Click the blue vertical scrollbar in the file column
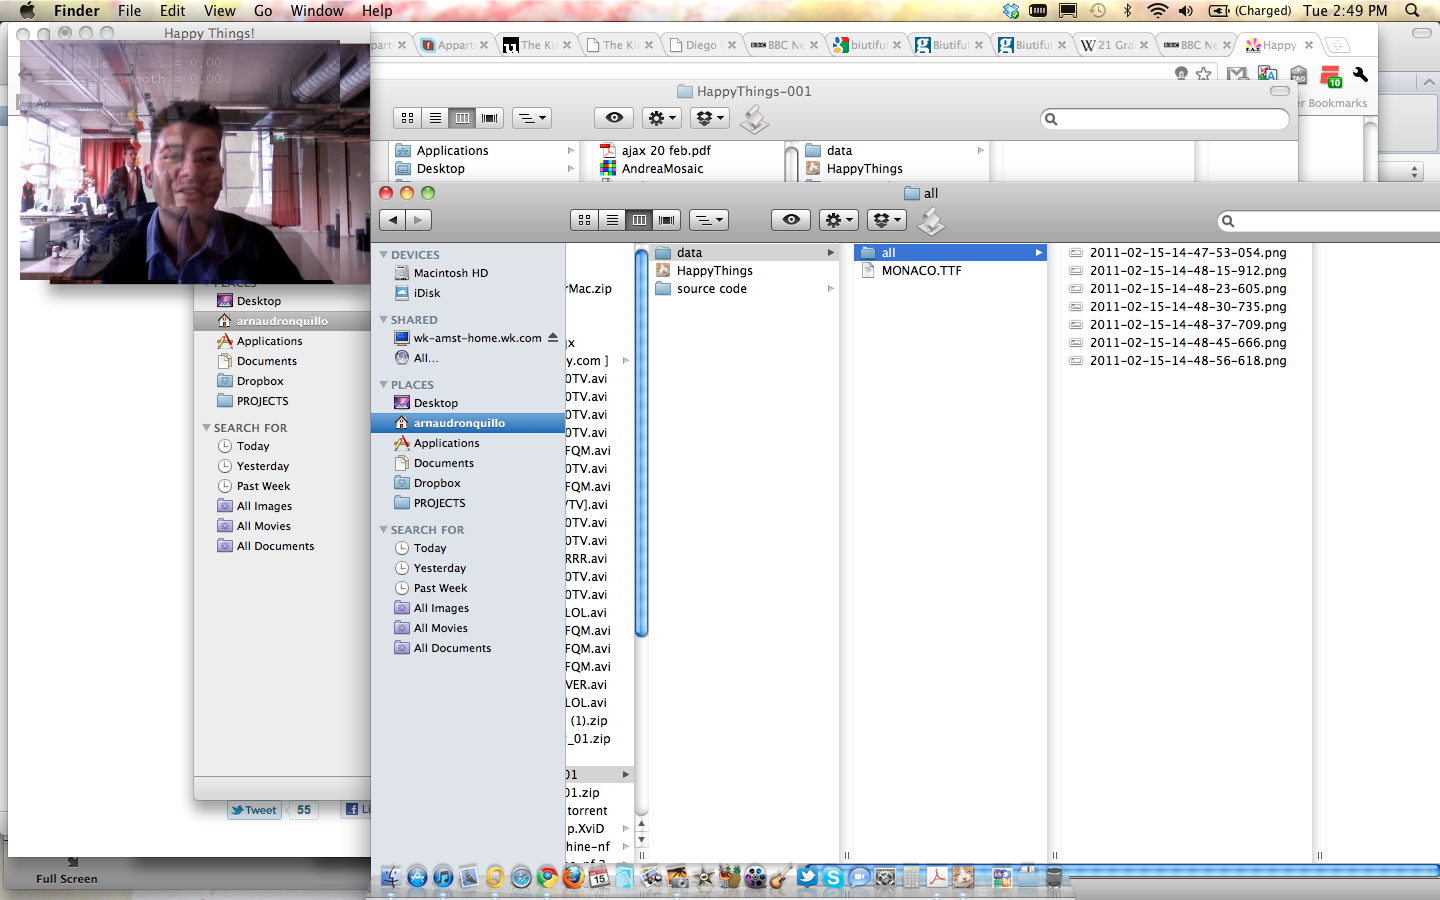The width and height of the screenshot is (1440, 900). point(641,440)
